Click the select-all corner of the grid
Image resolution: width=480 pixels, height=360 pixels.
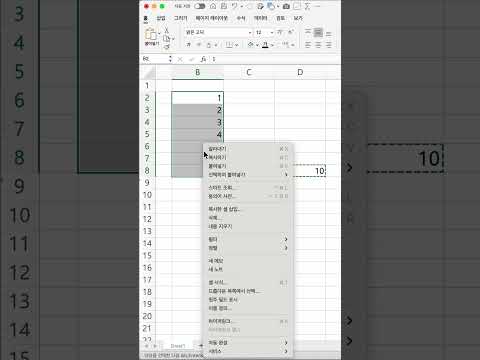click(148, 72)
